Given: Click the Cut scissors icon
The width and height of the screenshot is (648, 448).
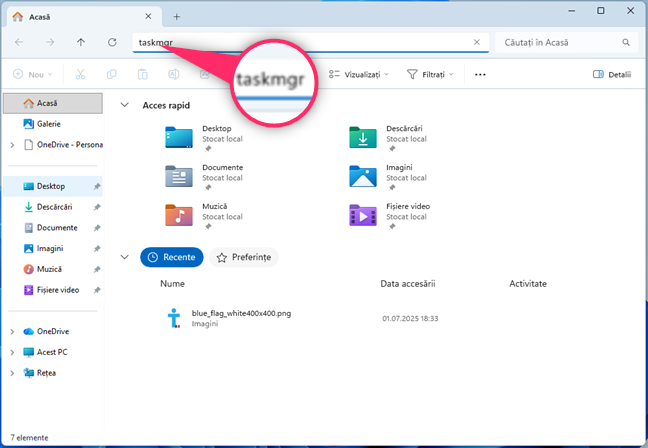Looking at the screenshot, I should [80, 74].
